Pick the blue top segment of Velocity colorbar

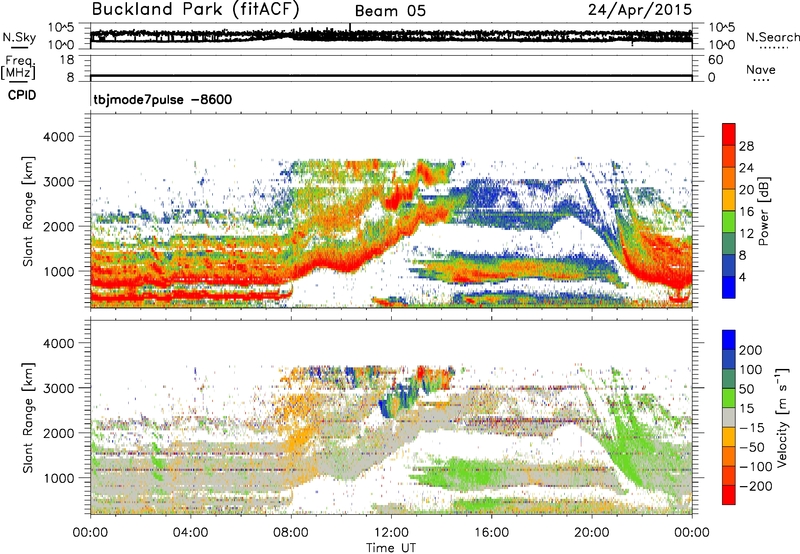coord(729,340)
